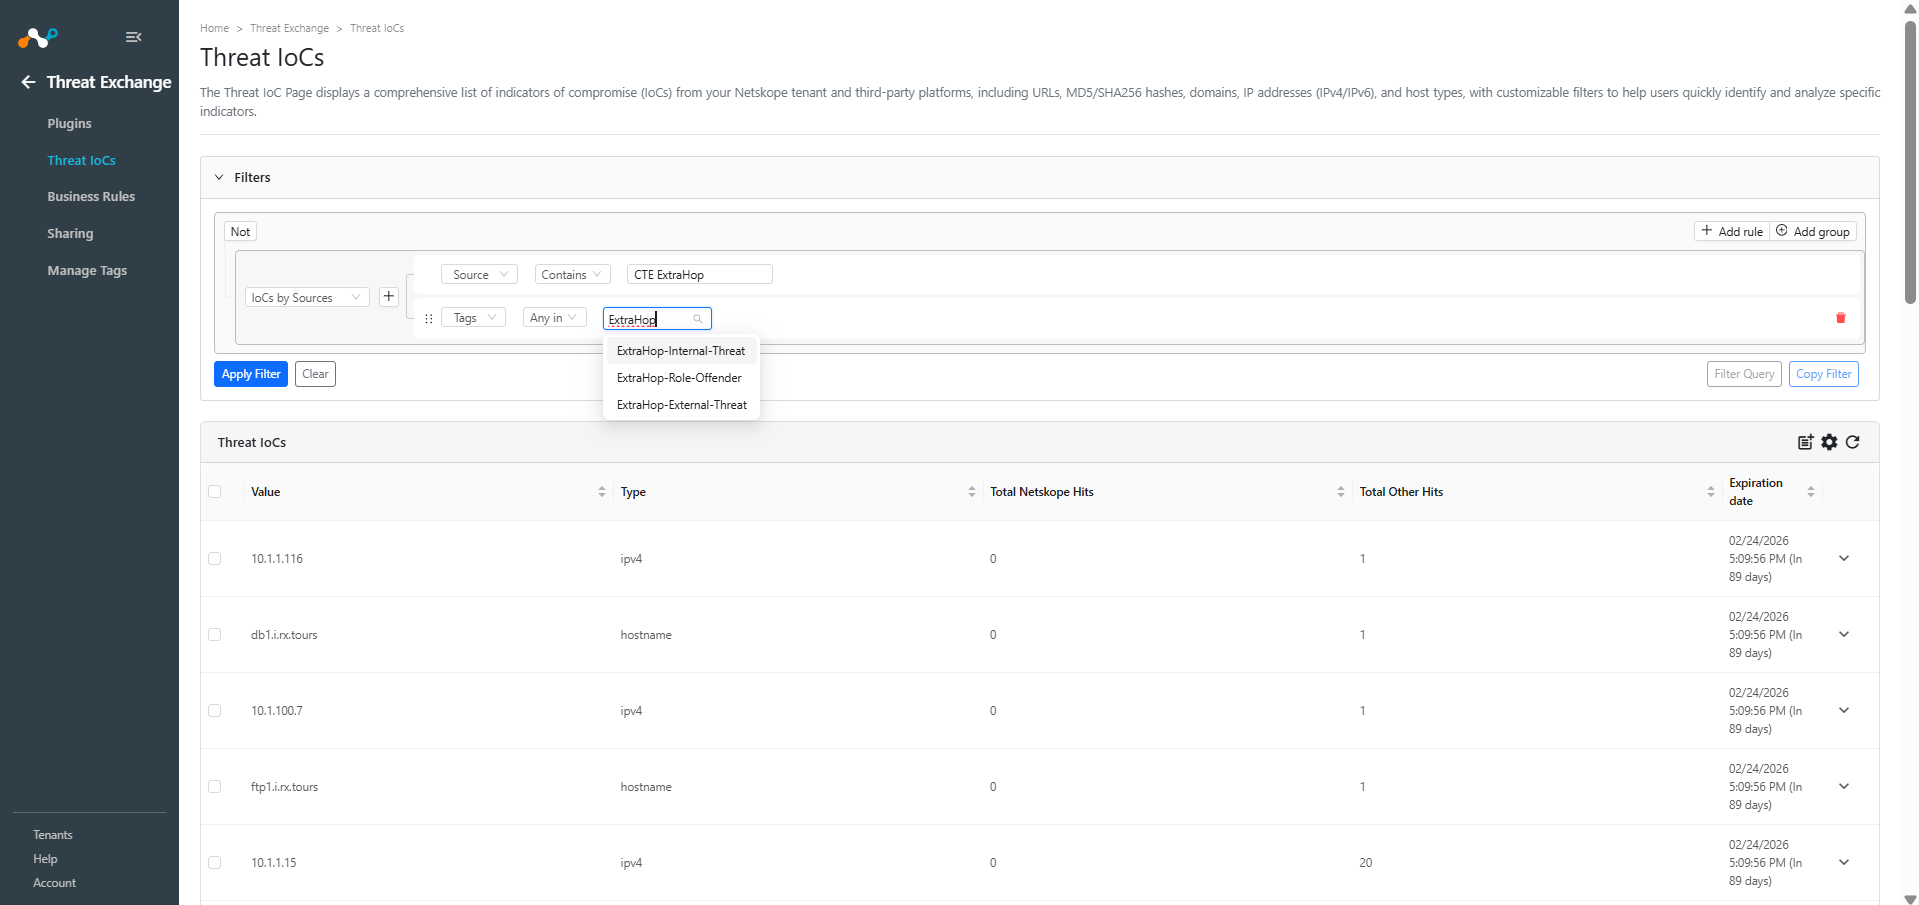Expand the db1.i.rx.tours row details

point(1844,635)
